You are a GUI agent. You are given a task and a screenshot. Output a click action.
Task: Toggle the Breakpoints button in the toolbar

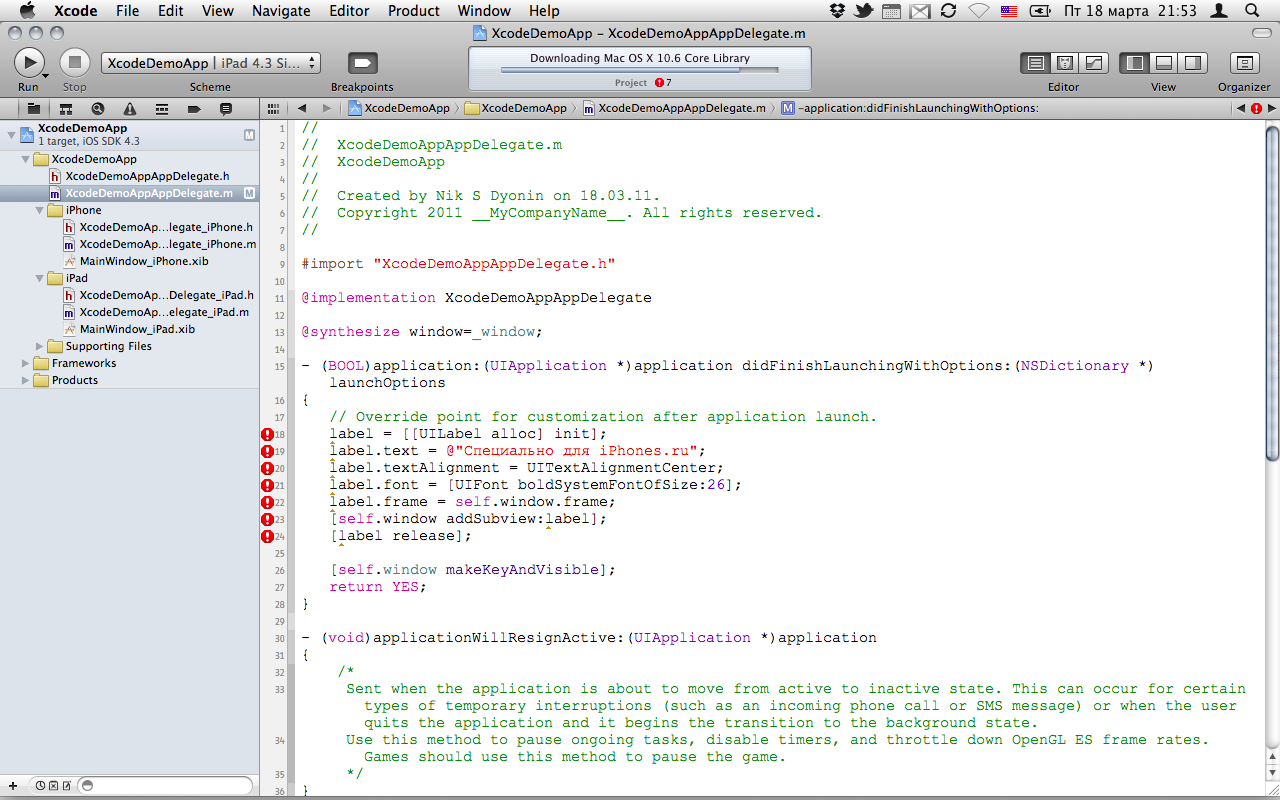(362, 63)
